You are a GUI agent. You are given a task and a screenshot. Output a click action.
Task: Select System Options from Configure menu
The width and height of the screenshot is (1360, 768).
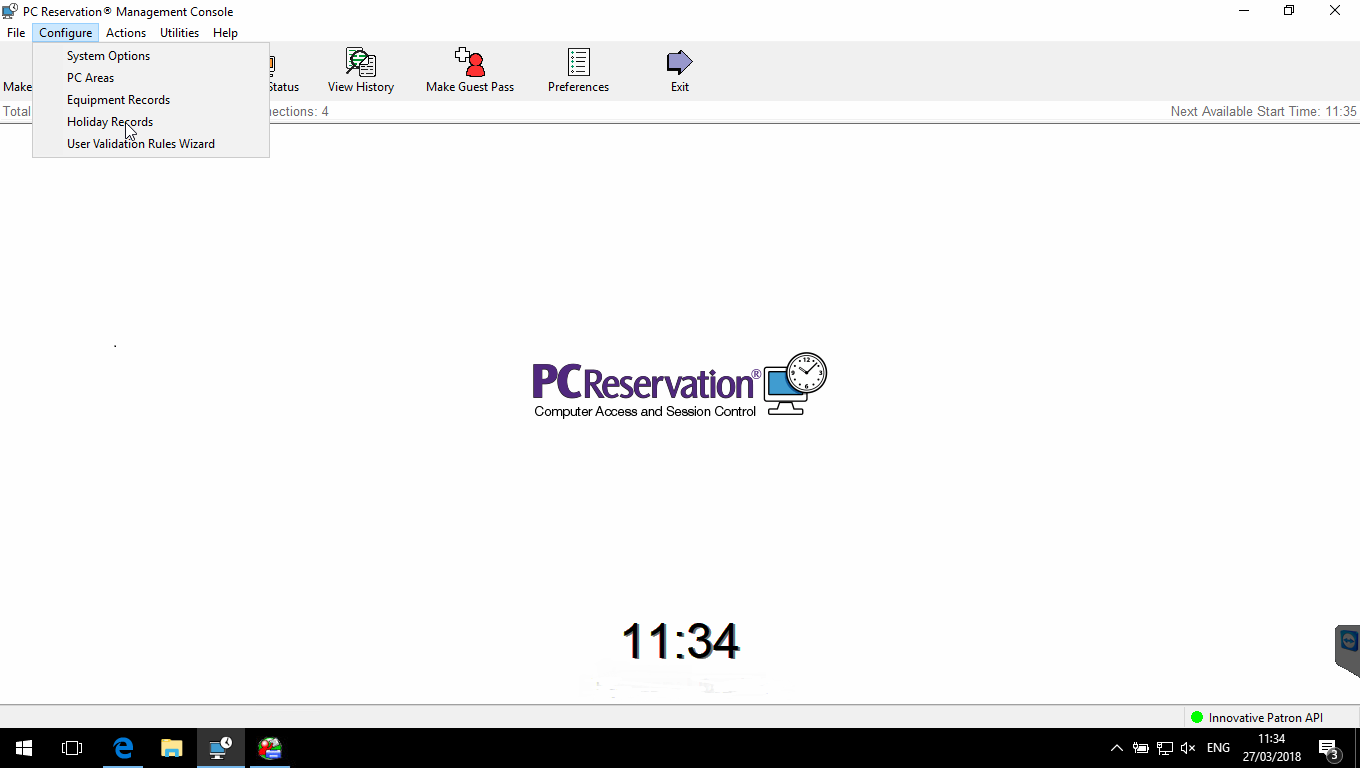[151, 56]
